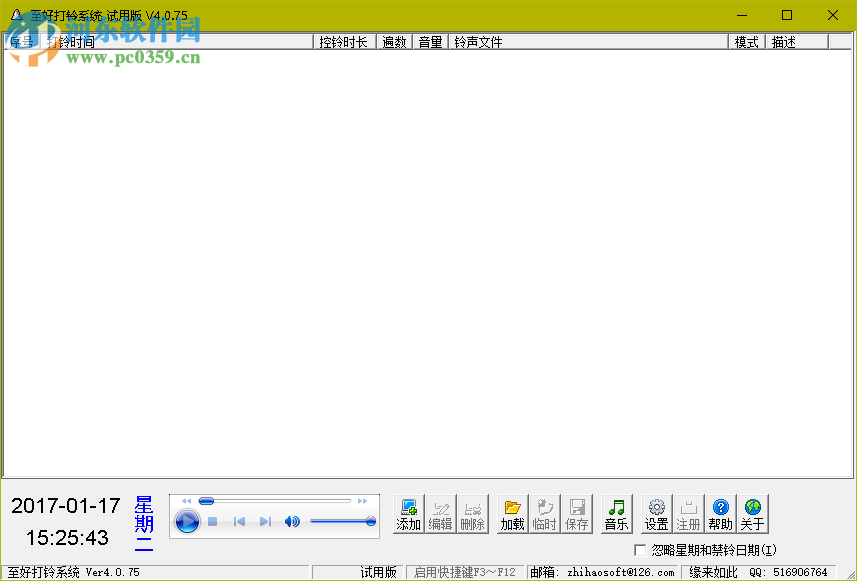The width and height of the screenshot is (857, 581).
Task: Click the 编辑 (Edit) button
Action: point(440,514)
